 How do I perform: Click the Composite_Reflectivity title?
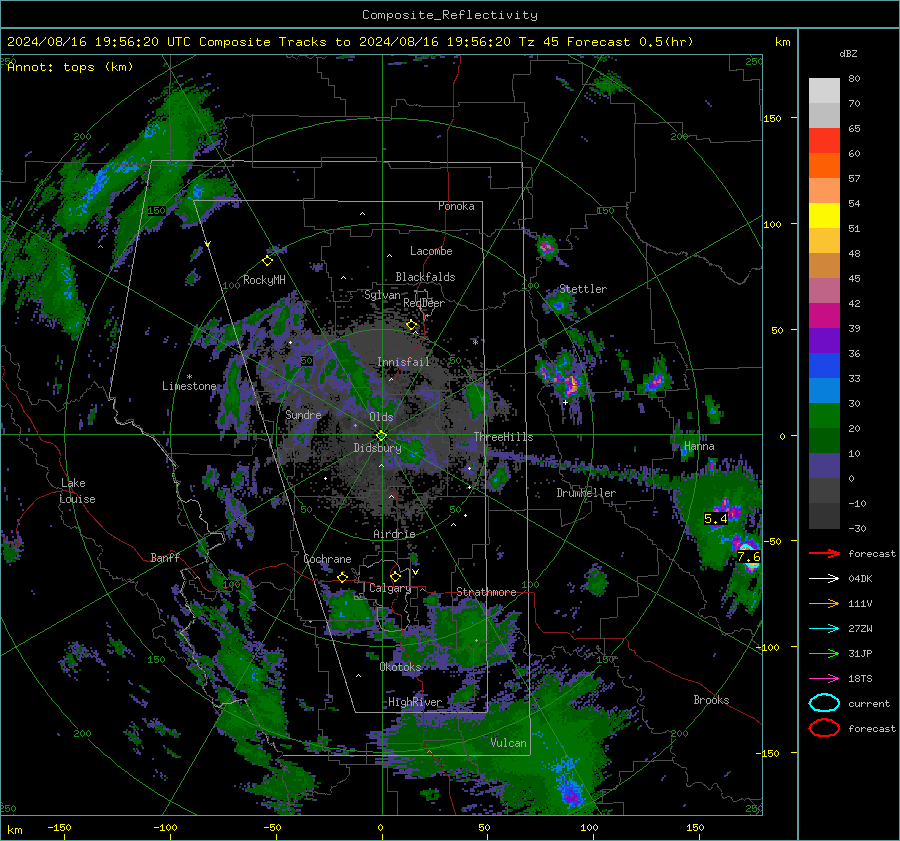(449, 15)
